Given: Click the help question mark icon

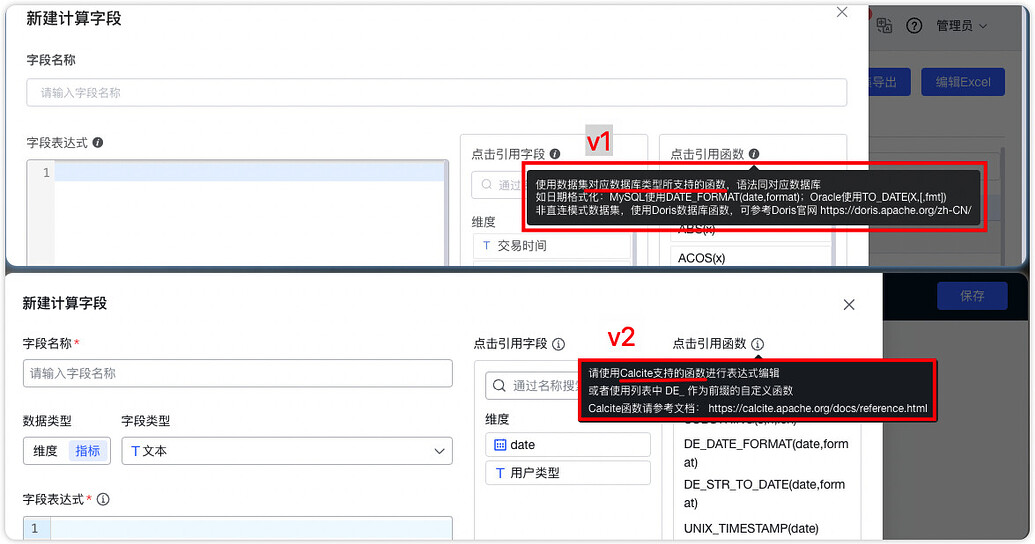Looking at the screenshot, I should [914, 26].
